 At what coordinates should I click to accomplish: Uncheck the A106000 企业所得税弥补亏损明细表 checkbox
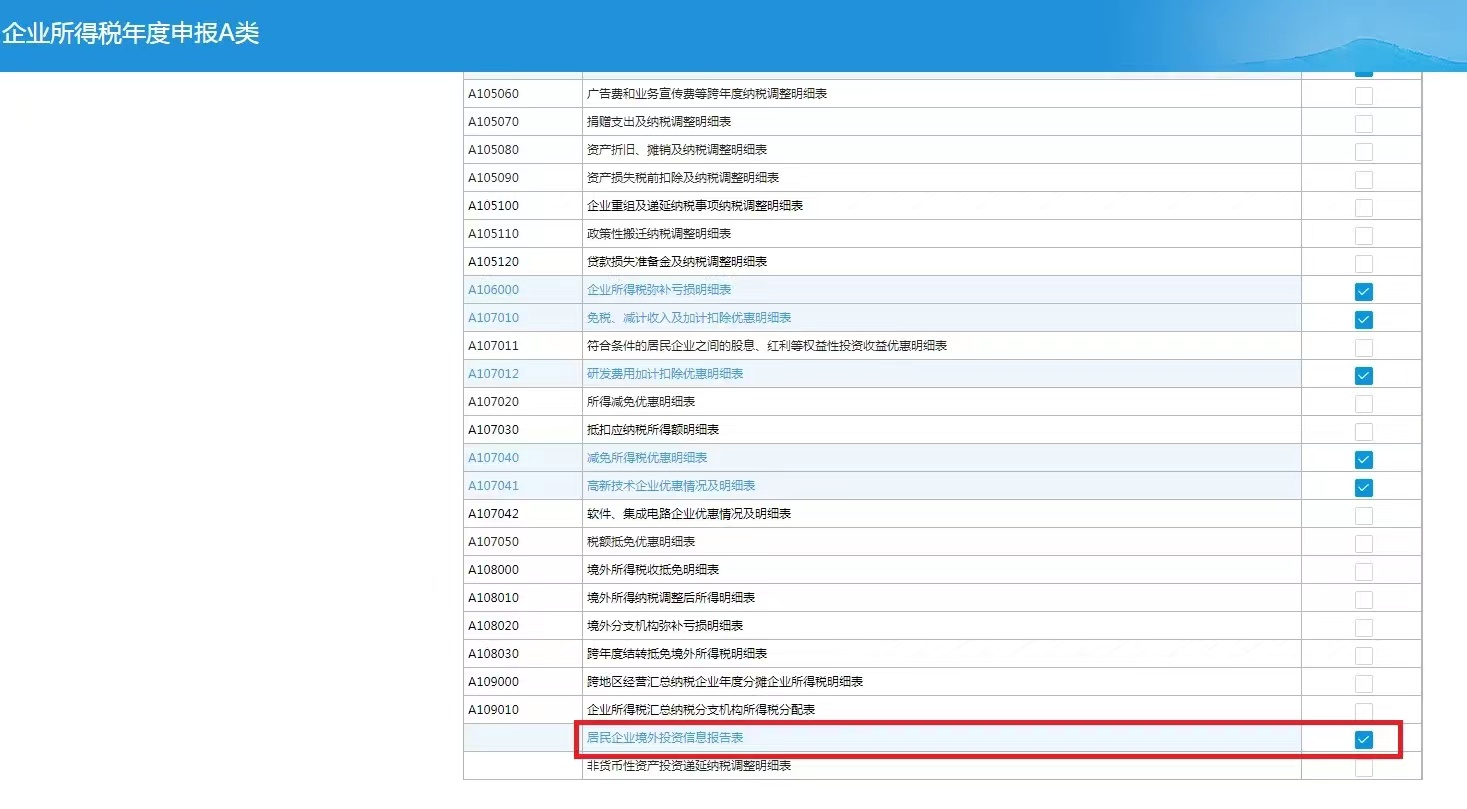click(x=1363, y=292)
